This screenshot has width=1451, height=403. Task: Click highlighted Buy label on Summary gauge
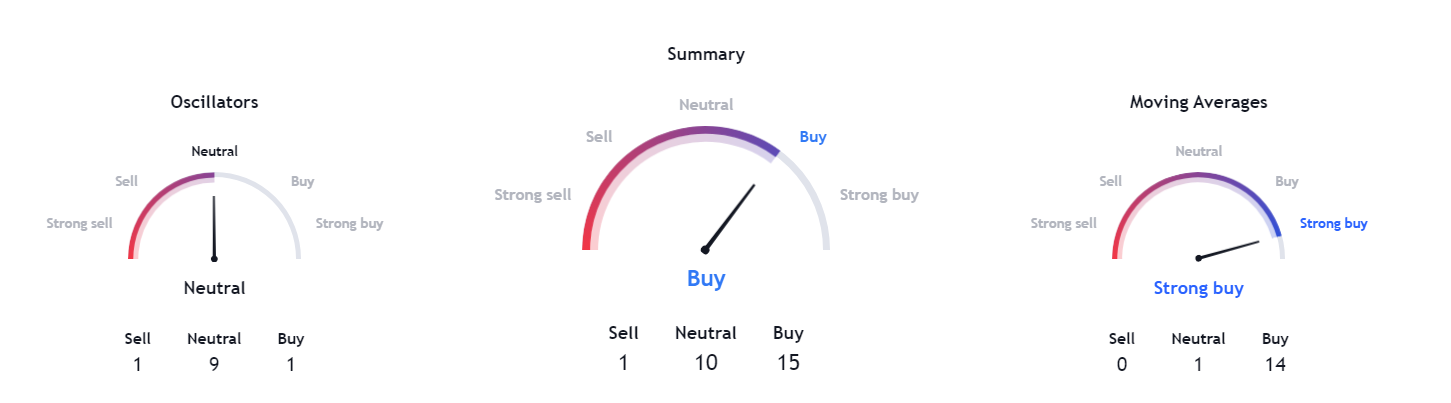(813, 137)
